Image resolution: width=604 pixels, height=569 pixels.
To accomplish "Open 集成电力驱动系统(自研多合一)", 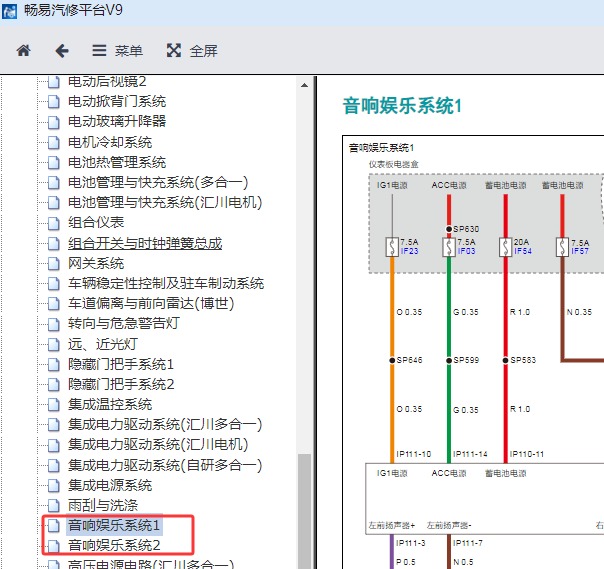I will tap(165, 465).
